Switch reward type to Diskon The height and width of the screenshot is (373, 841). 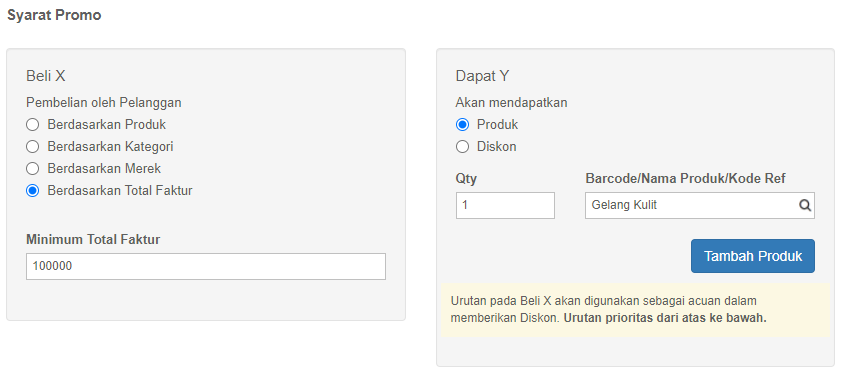(x=462, y=147)
